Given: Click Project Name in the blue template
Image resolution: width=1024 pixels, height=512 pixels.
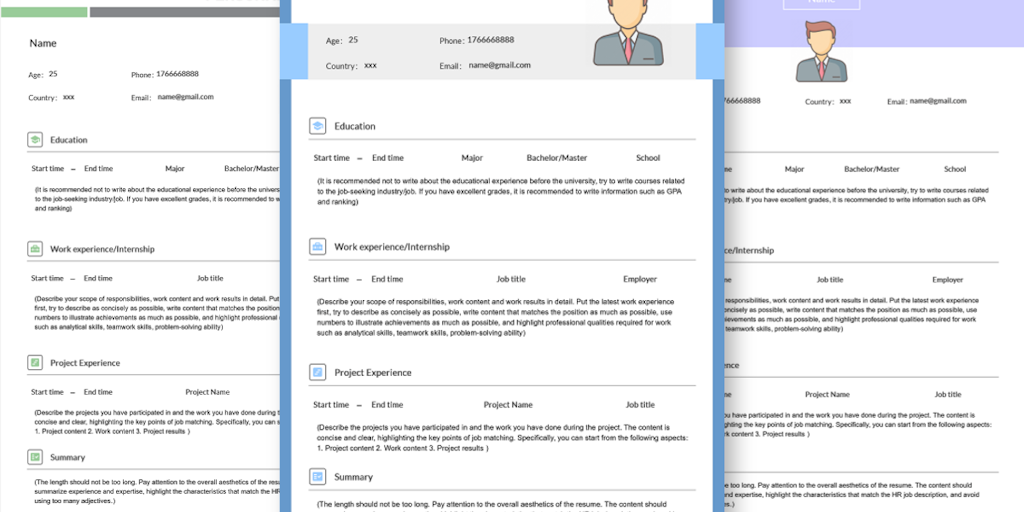Looking at the screenshot, I should tap(508, 405).
